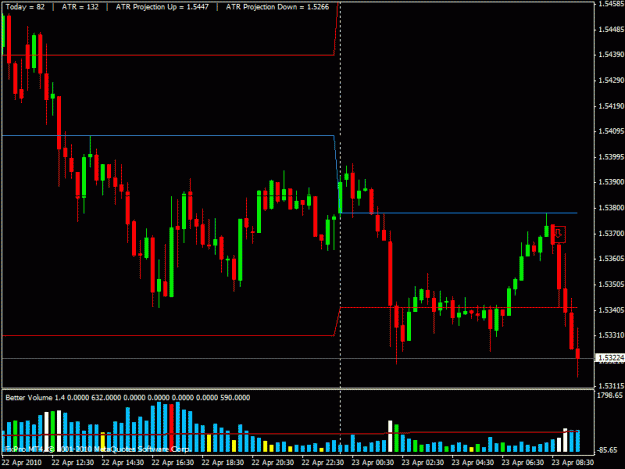Click the '22 Apr 16:30' time label

(173, 463)
